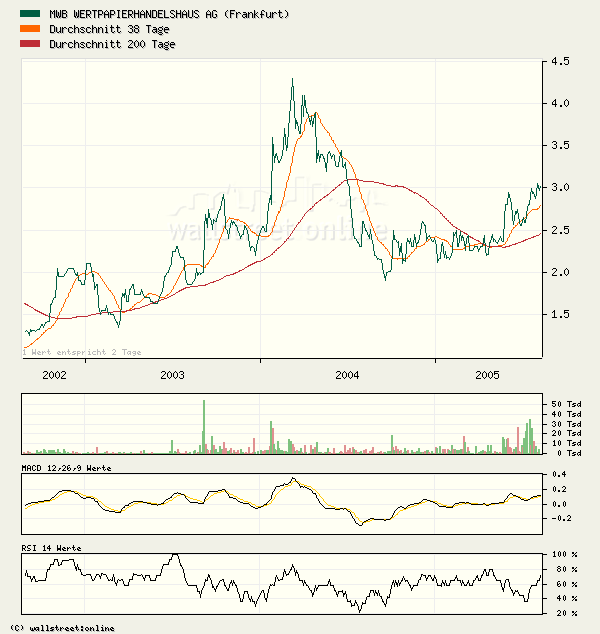The width and height of the screenshot is (600, 634).
Task: Click the 100 % label on RSI axis
Action: 565,554
